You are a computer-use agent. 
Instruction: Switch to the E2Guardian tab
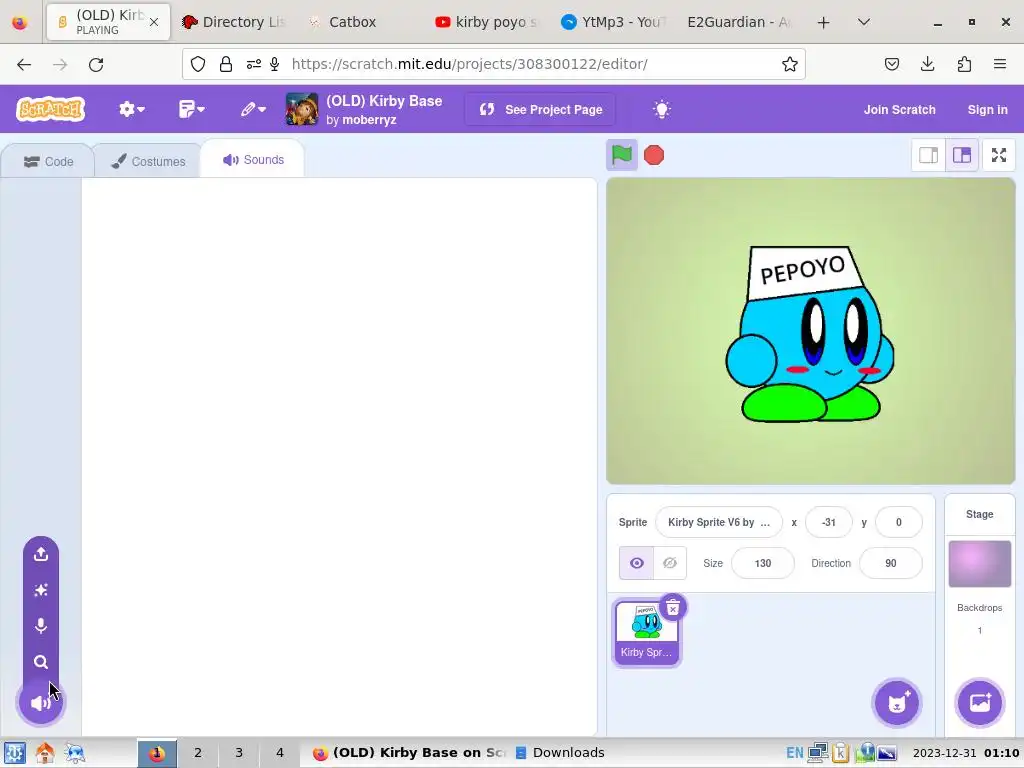[739, 22]
